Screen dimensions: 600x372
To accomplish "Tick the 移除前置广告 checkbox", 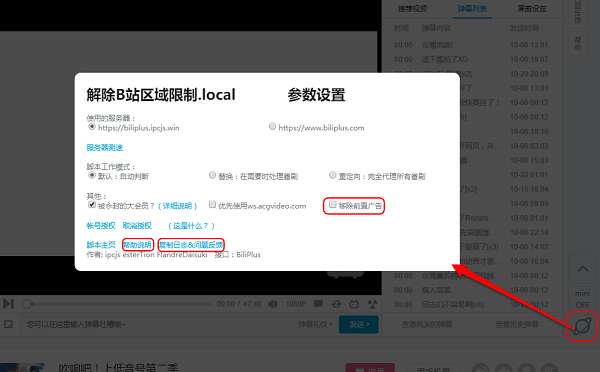I will [x=333, y=205].
